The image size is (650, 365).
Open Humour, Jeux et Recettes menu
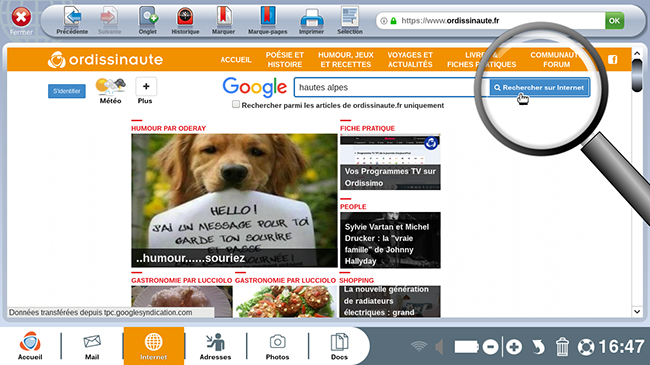[x=346, y=60]
